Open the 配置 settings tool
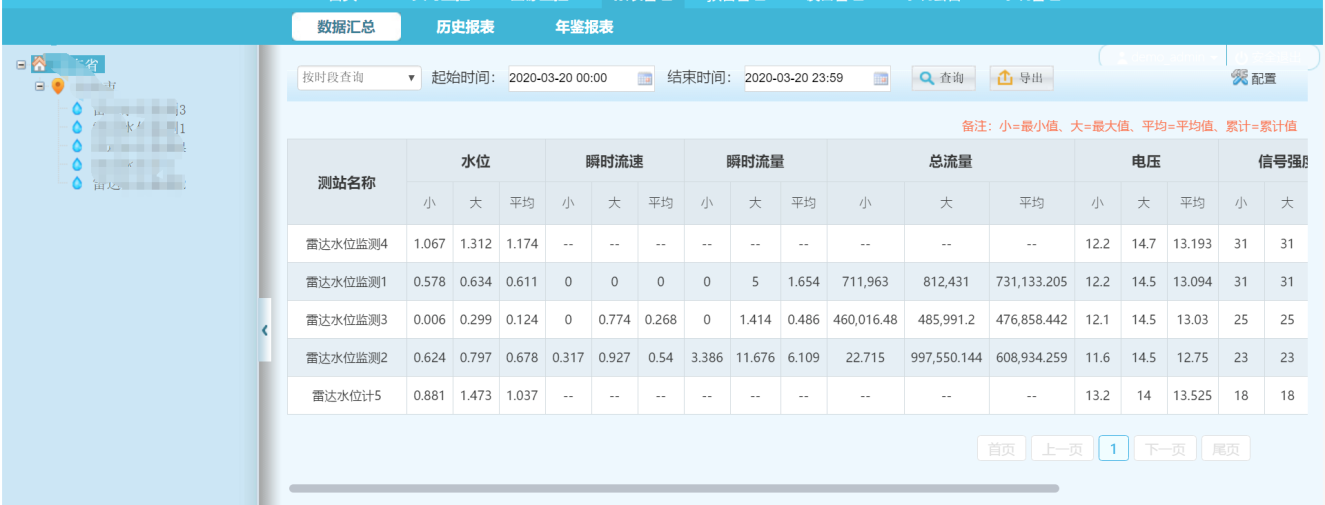 (1253, 78)
